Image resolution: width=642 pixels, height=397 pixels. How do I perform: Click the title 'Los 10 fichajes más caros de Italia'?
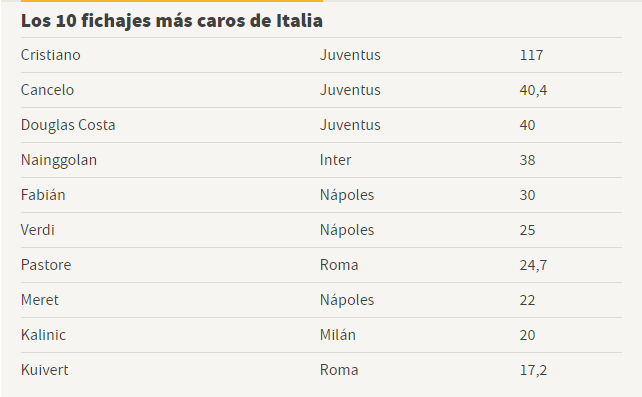tap(172, 21)
